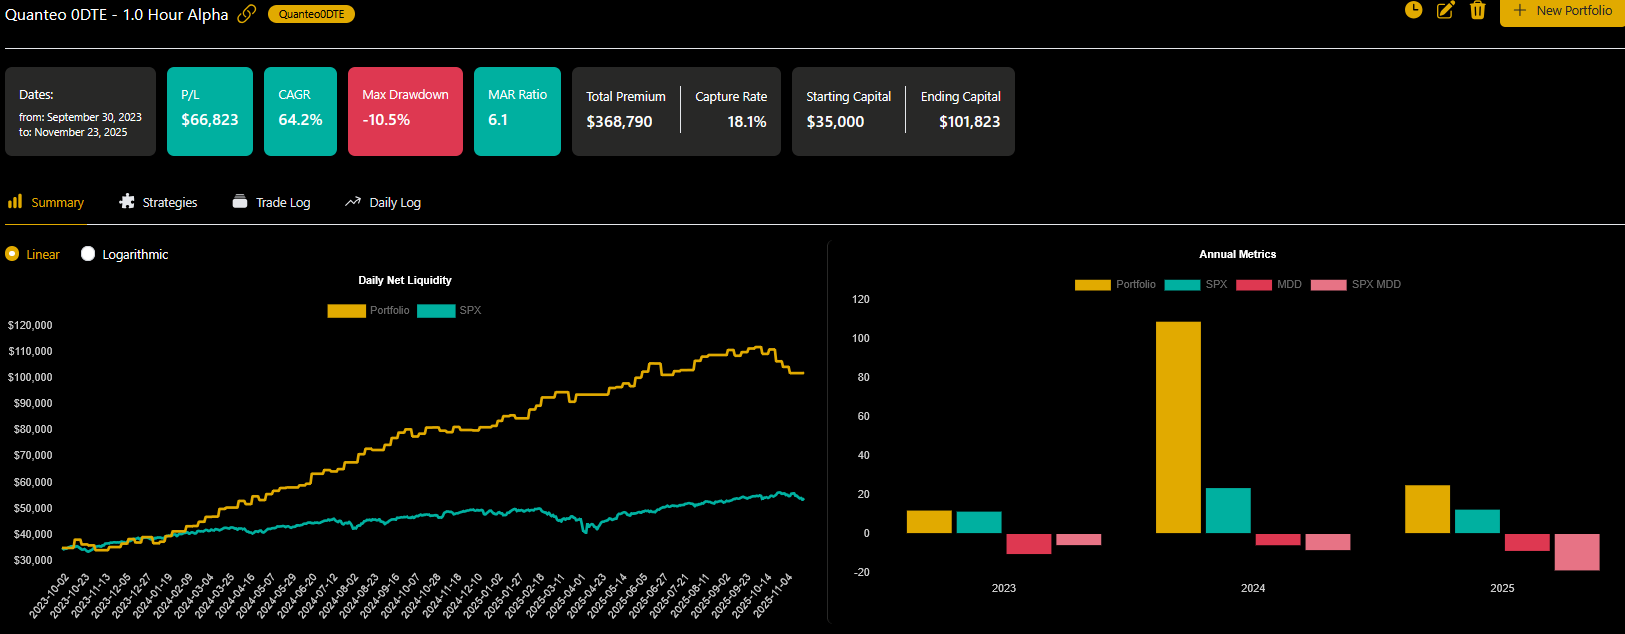Select the Linear scale radio button
Viewport: 1625px width, 634px height.
click(x=12, y=254)
